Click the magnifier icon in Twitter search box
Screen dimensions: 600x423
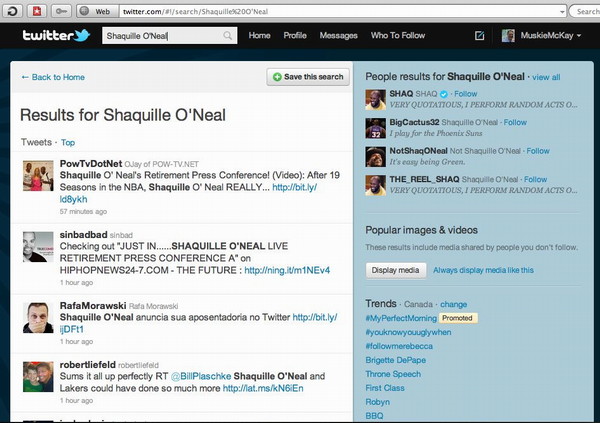click(x=227, y=36)
